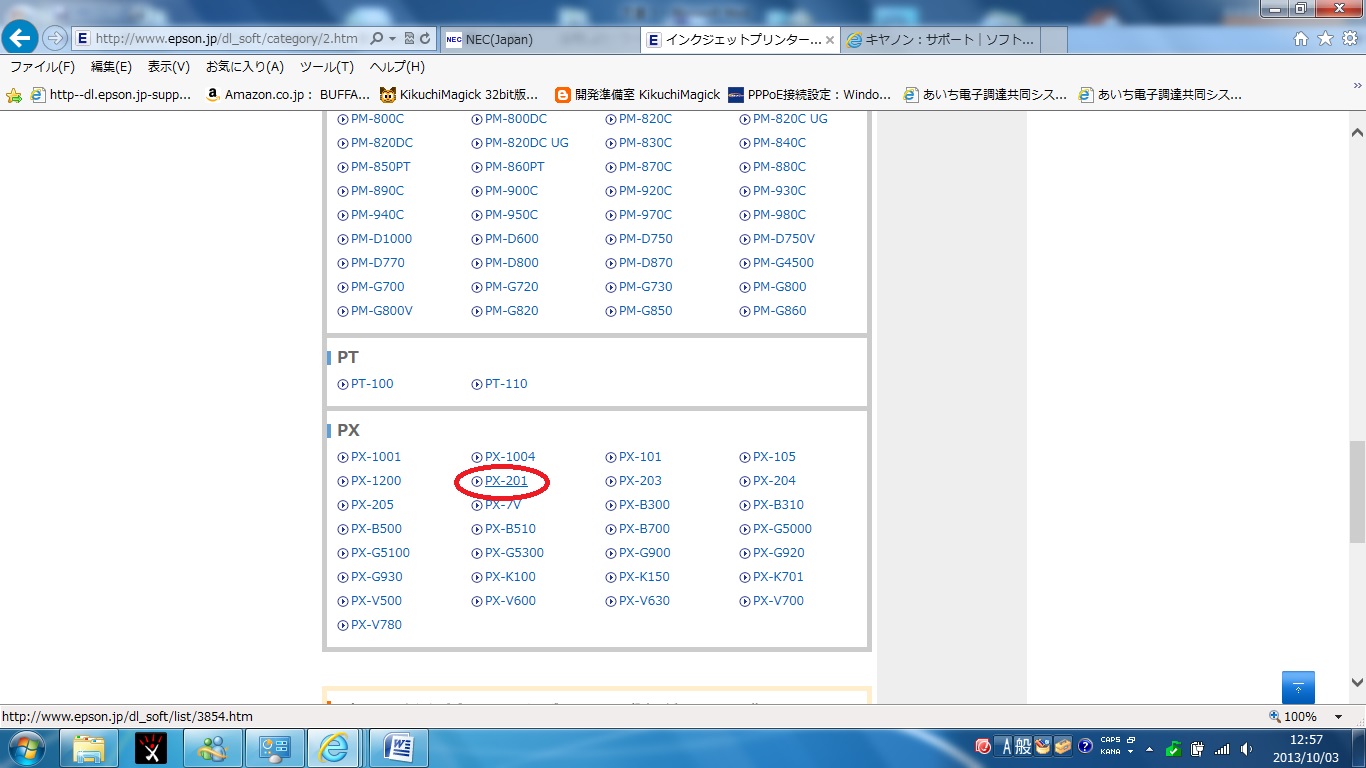Open the IME options small dropdown arrow
The image size is (1366, 768).
[x=1130, y=751]
